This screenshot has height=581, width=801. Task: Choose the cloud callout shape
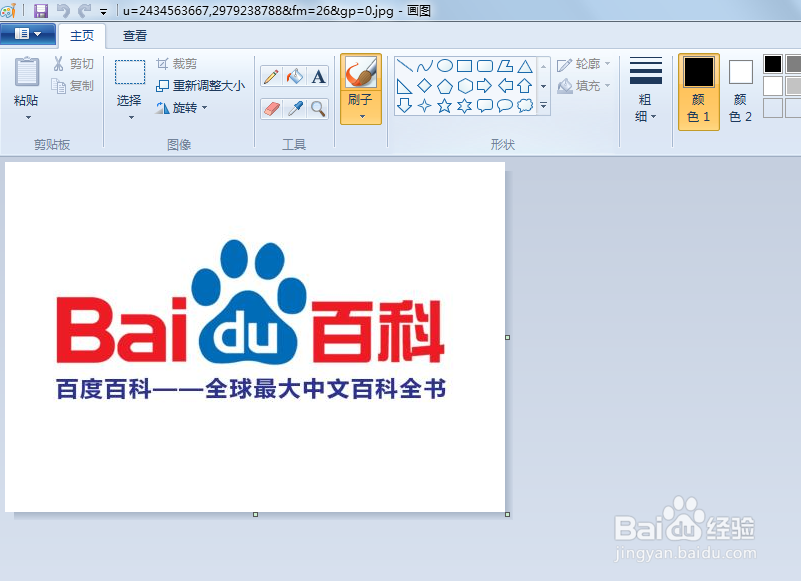[525, 106]
